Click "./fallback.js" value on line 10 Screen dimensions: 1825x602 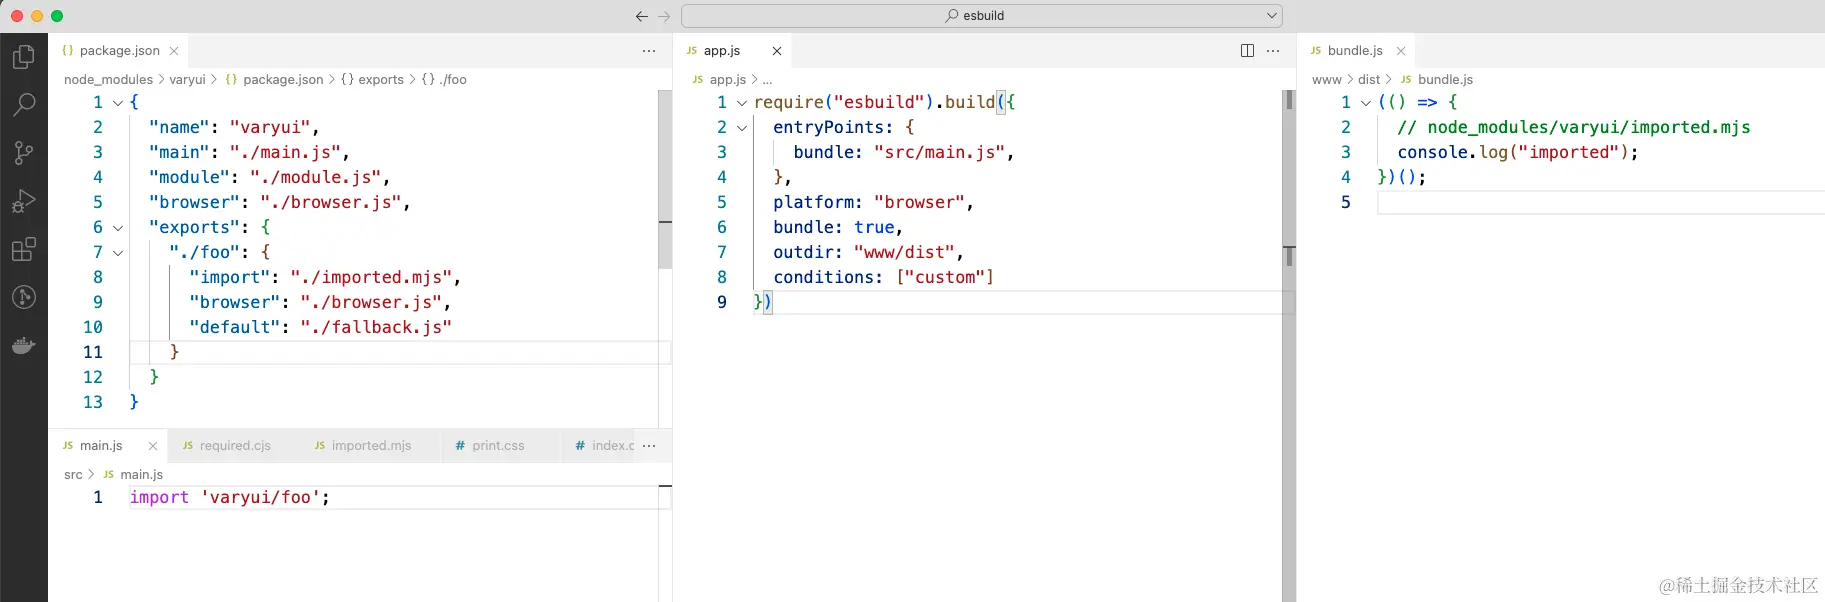pos(376,327)
